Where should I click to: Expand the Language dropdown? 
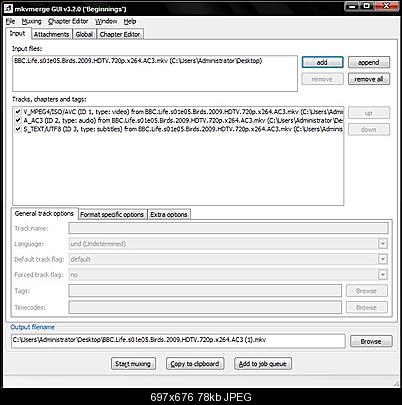coord(383,244)
